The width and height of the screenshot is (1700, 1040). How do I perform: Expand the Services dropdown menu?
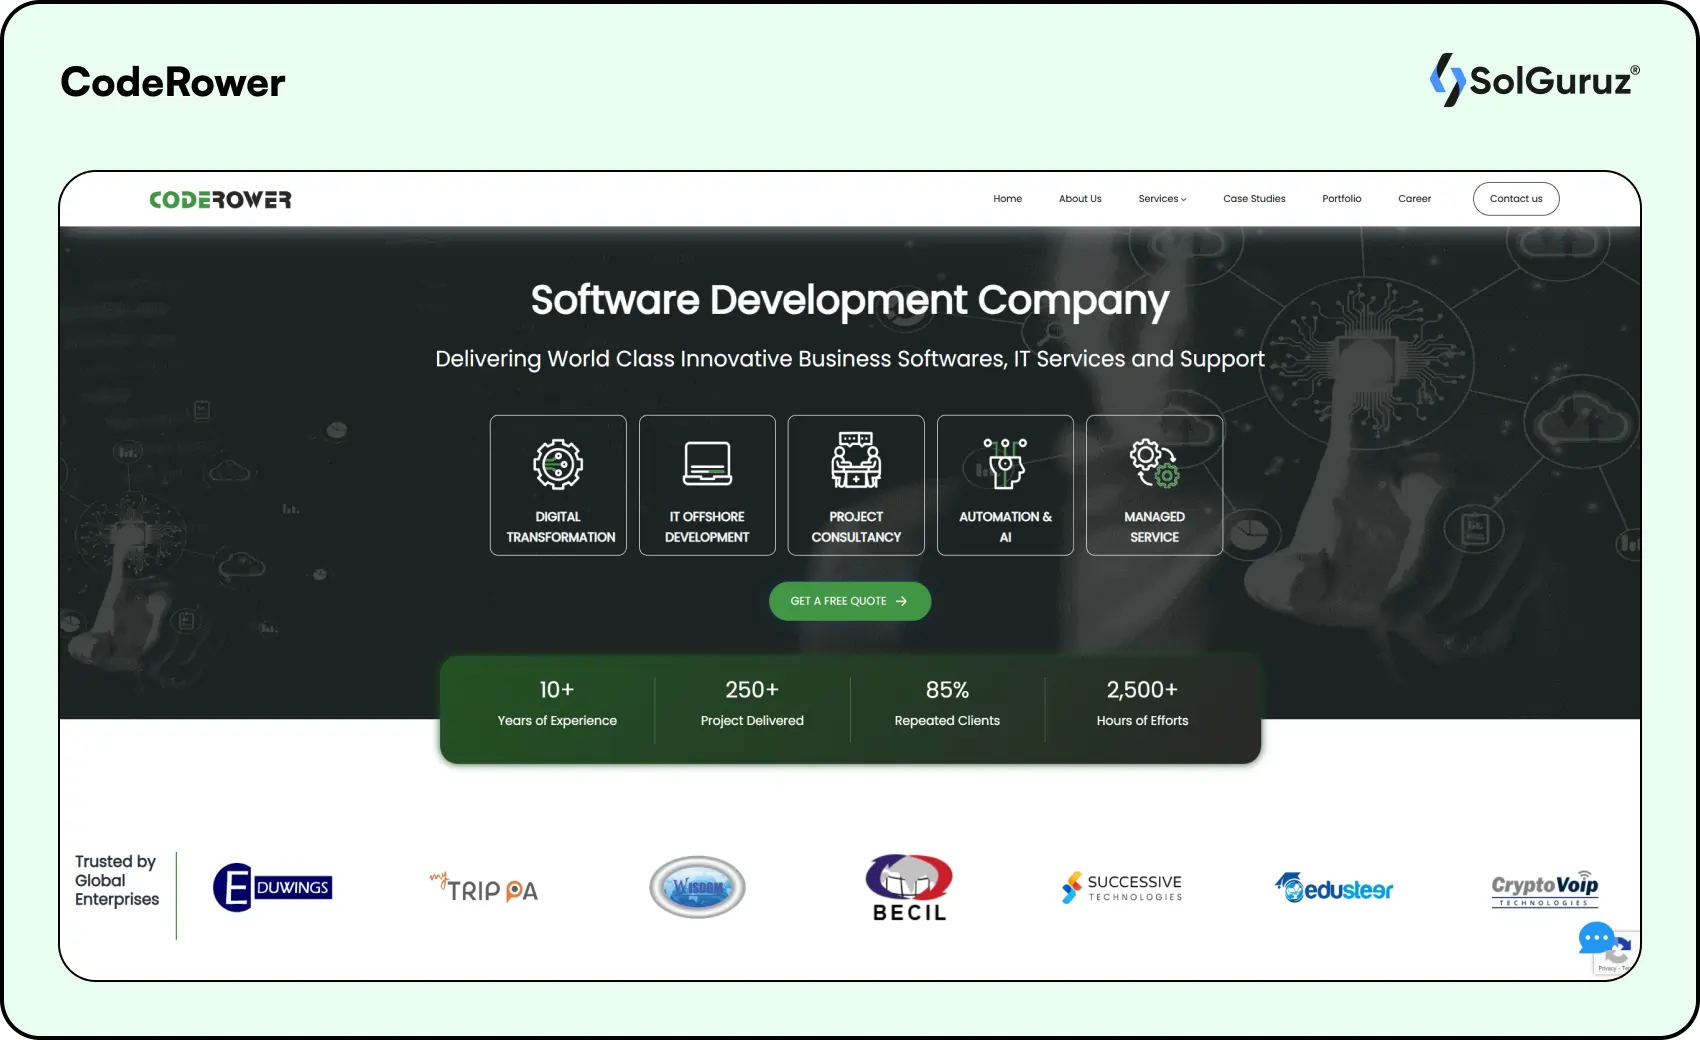coord(1162,198)
